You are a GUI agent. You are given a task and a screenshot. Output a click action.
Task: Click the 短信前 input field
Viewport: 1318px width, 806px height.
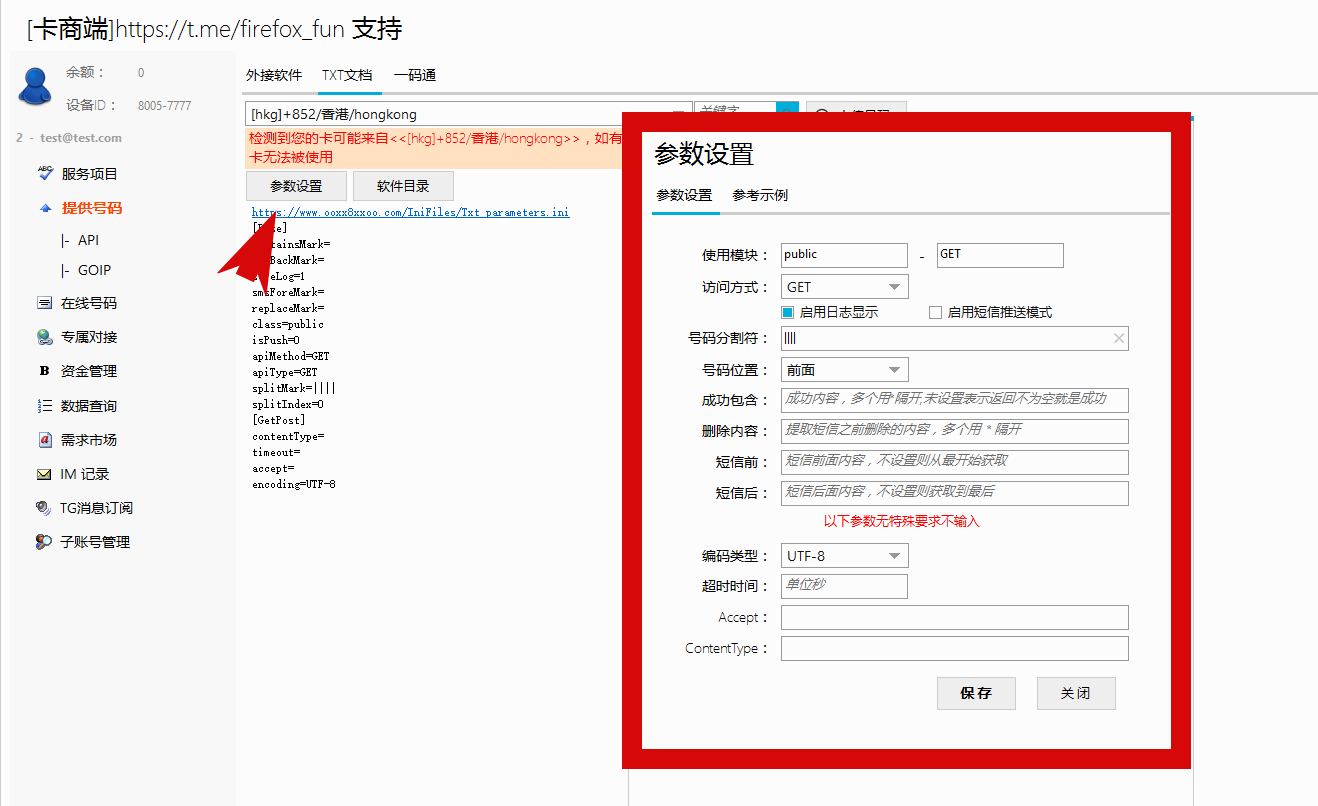(x=955, y=462)
